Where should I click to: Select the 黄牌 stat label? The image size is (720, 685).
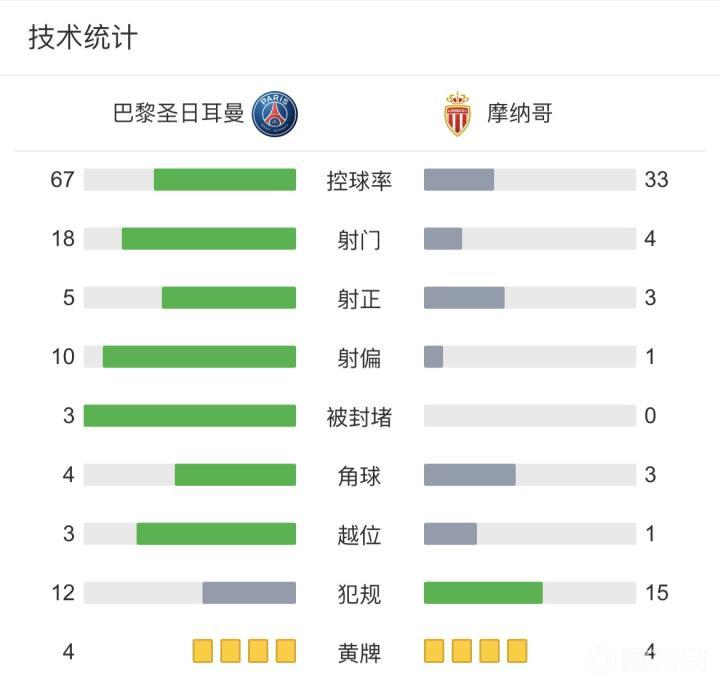[x=360, y=653]
